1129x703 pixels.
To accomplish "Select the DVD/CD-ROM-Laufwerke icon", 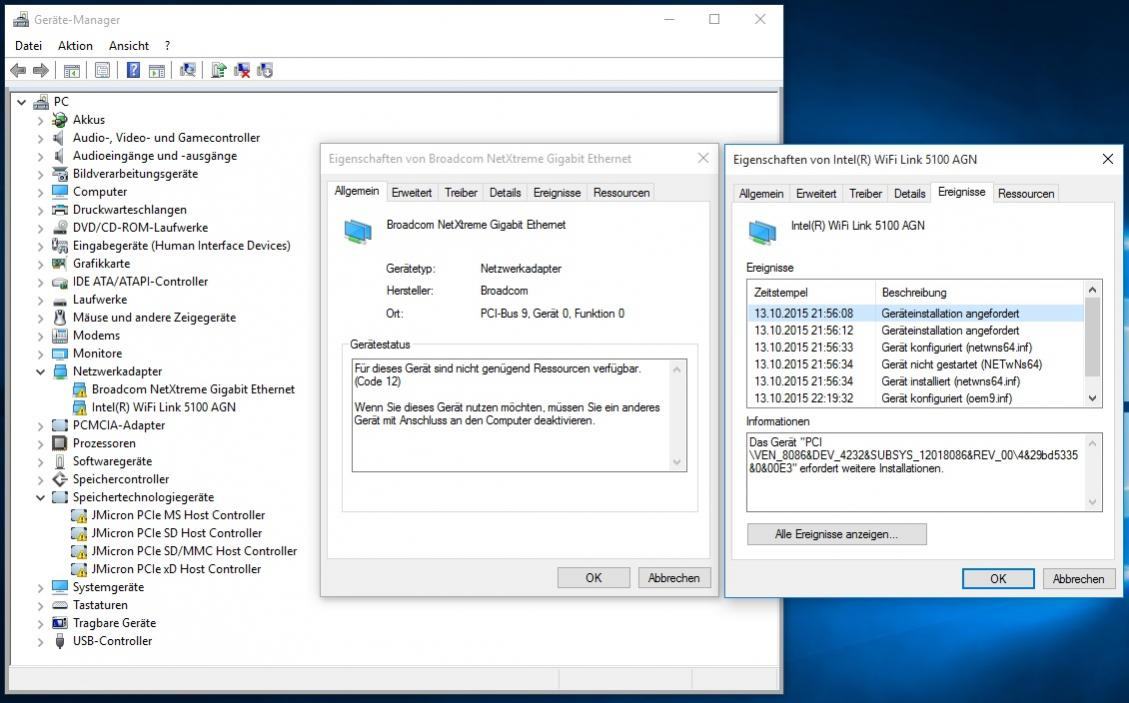I will coord(60,228).
